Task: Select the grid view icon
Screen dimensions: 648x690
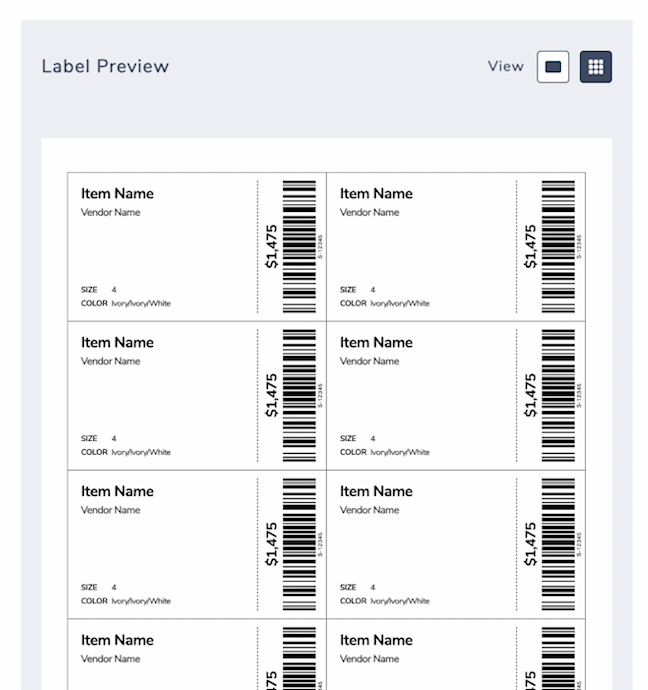Action: coord(596,67)
